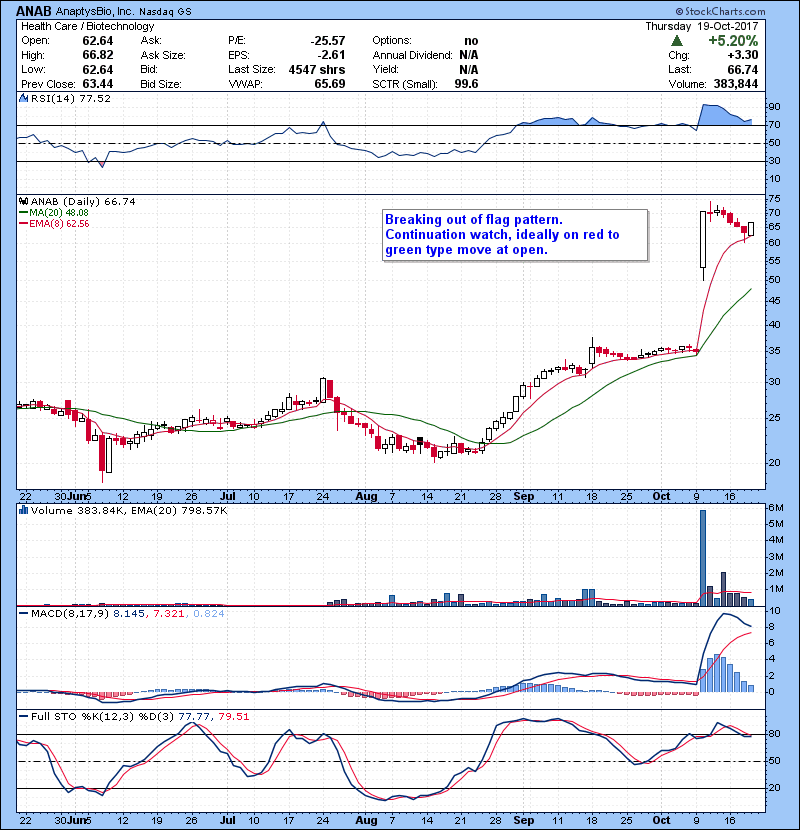Click the EPS value -2.61

(x=331, y=55)
